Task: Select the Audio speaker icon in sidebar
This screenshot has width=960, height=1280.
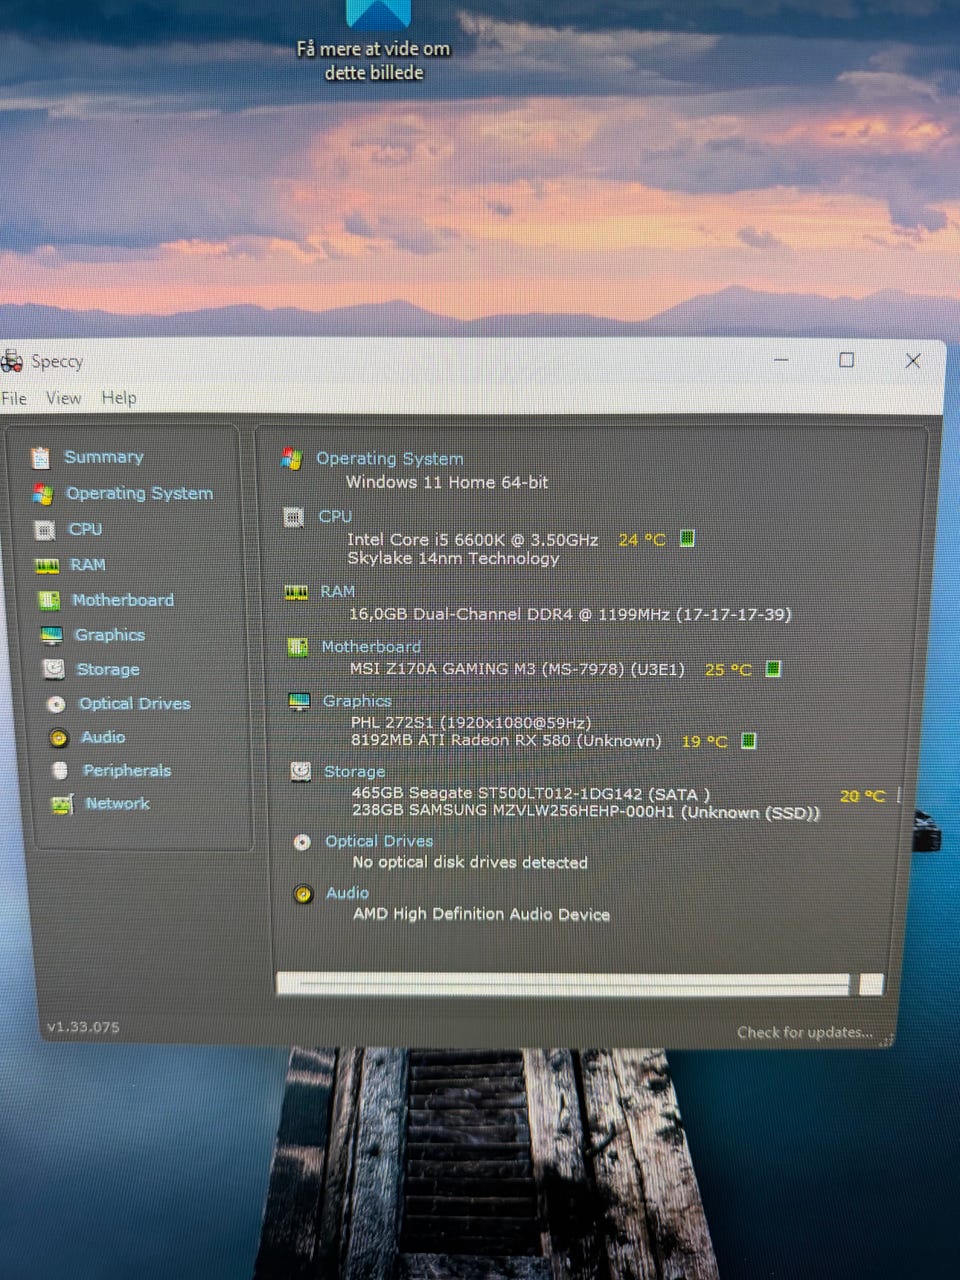Action: tap(59, 738)
